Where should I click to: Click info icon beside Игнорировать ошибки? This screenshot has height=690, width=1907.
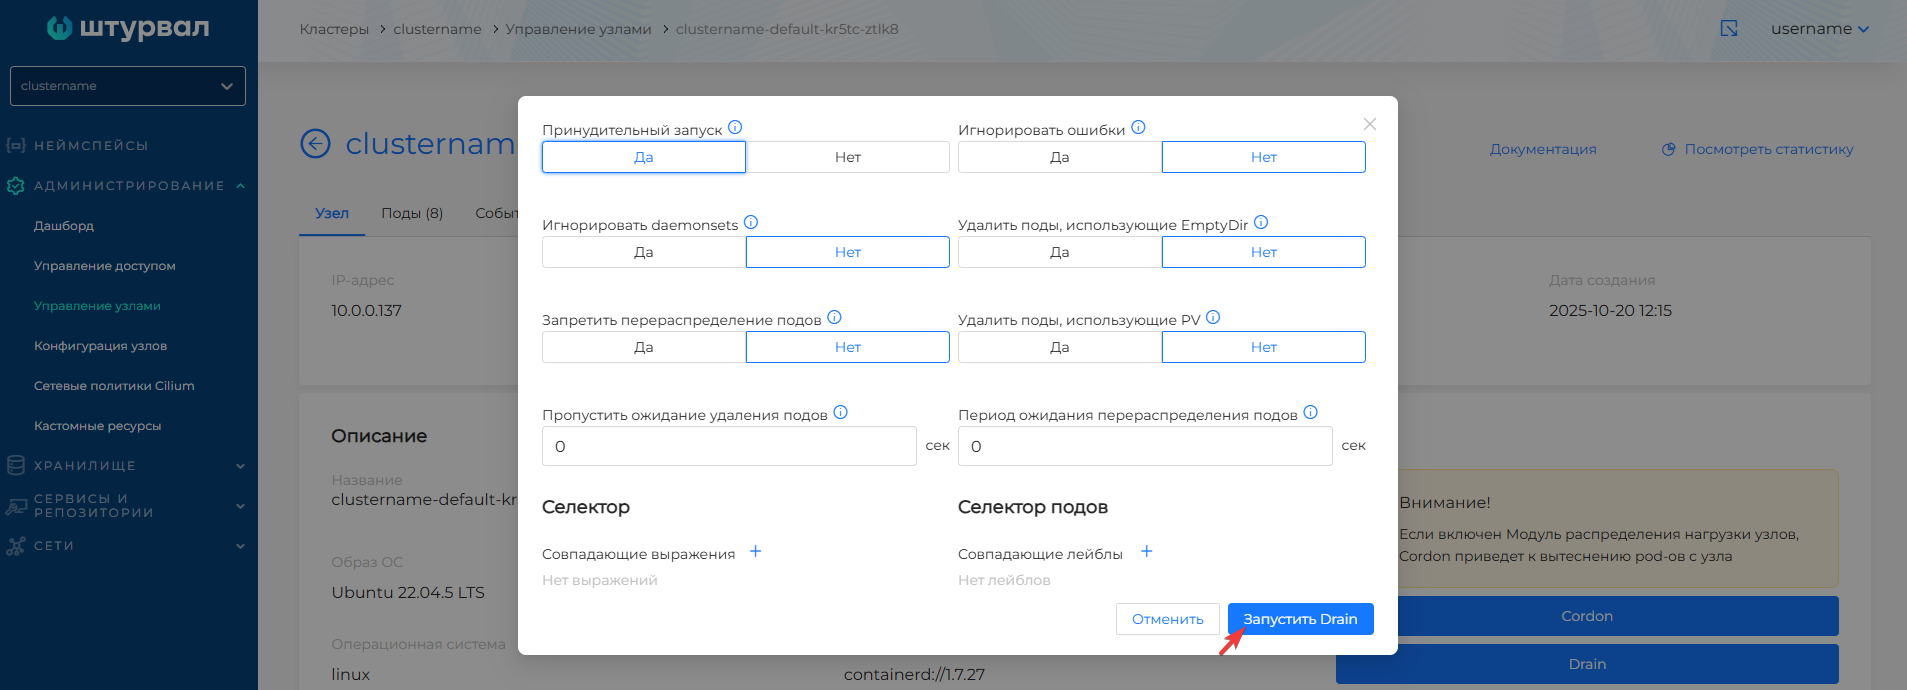(x=1138, y=127)
